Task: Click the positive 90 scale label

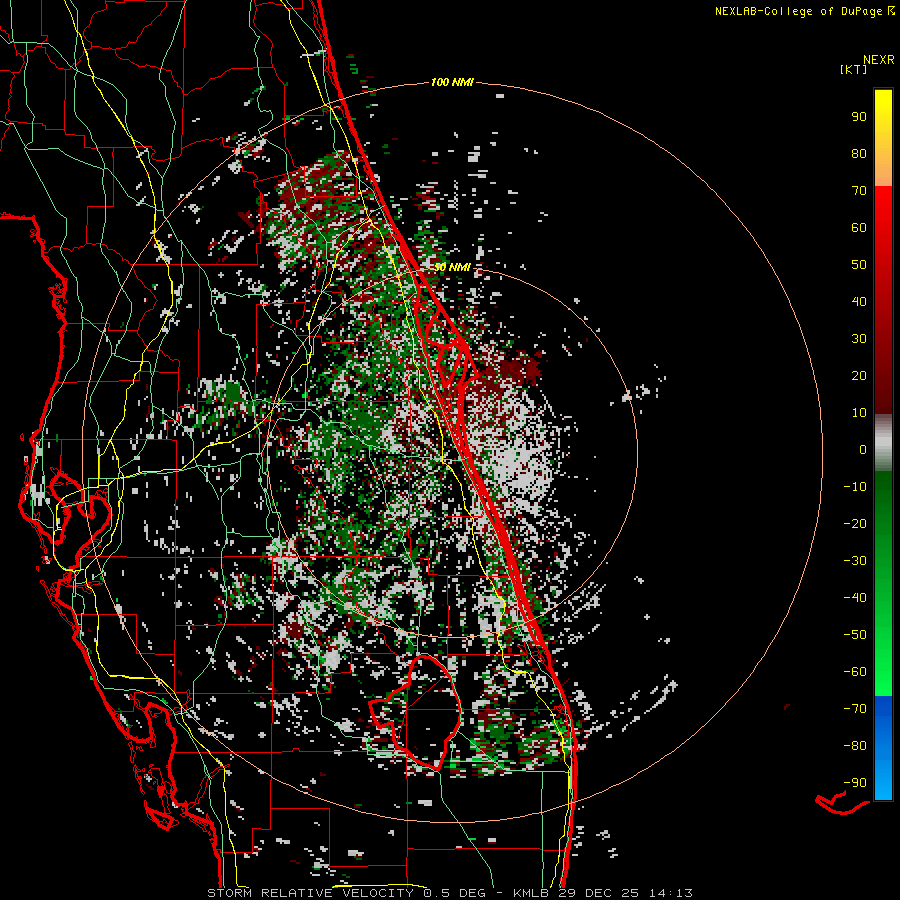Action: click(x=859, y=116)
